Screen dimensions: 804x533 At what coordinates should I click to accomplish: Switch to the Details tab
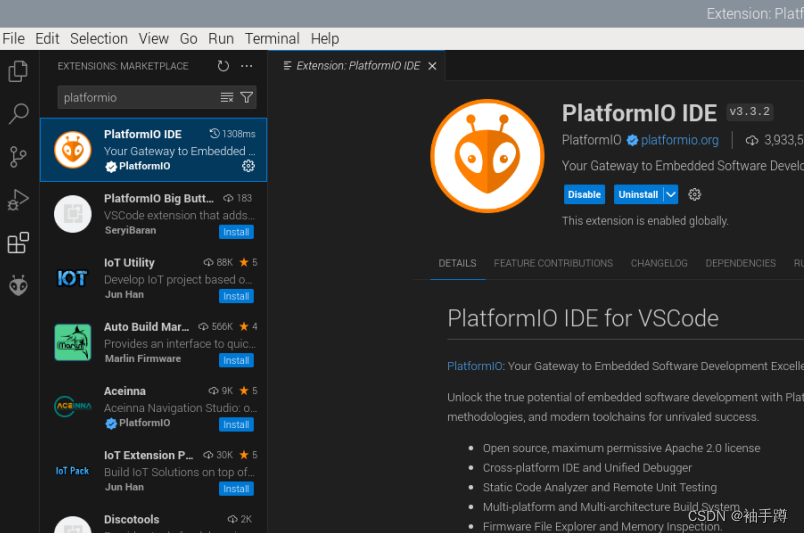(x=457, y=263)
